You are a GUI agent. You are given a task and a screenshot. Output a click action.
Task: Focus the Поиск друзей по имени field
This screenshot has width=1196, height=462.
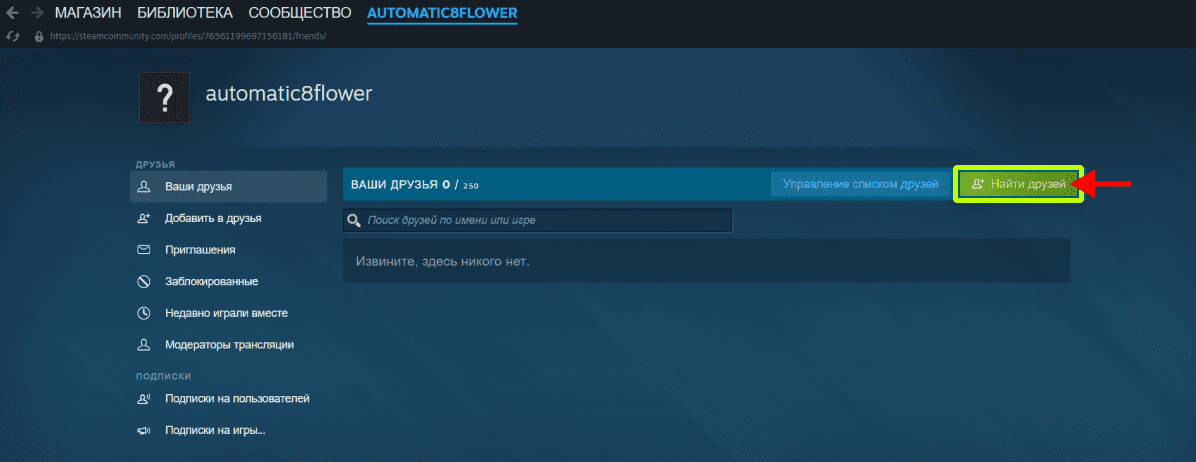(x=538, y=220)
